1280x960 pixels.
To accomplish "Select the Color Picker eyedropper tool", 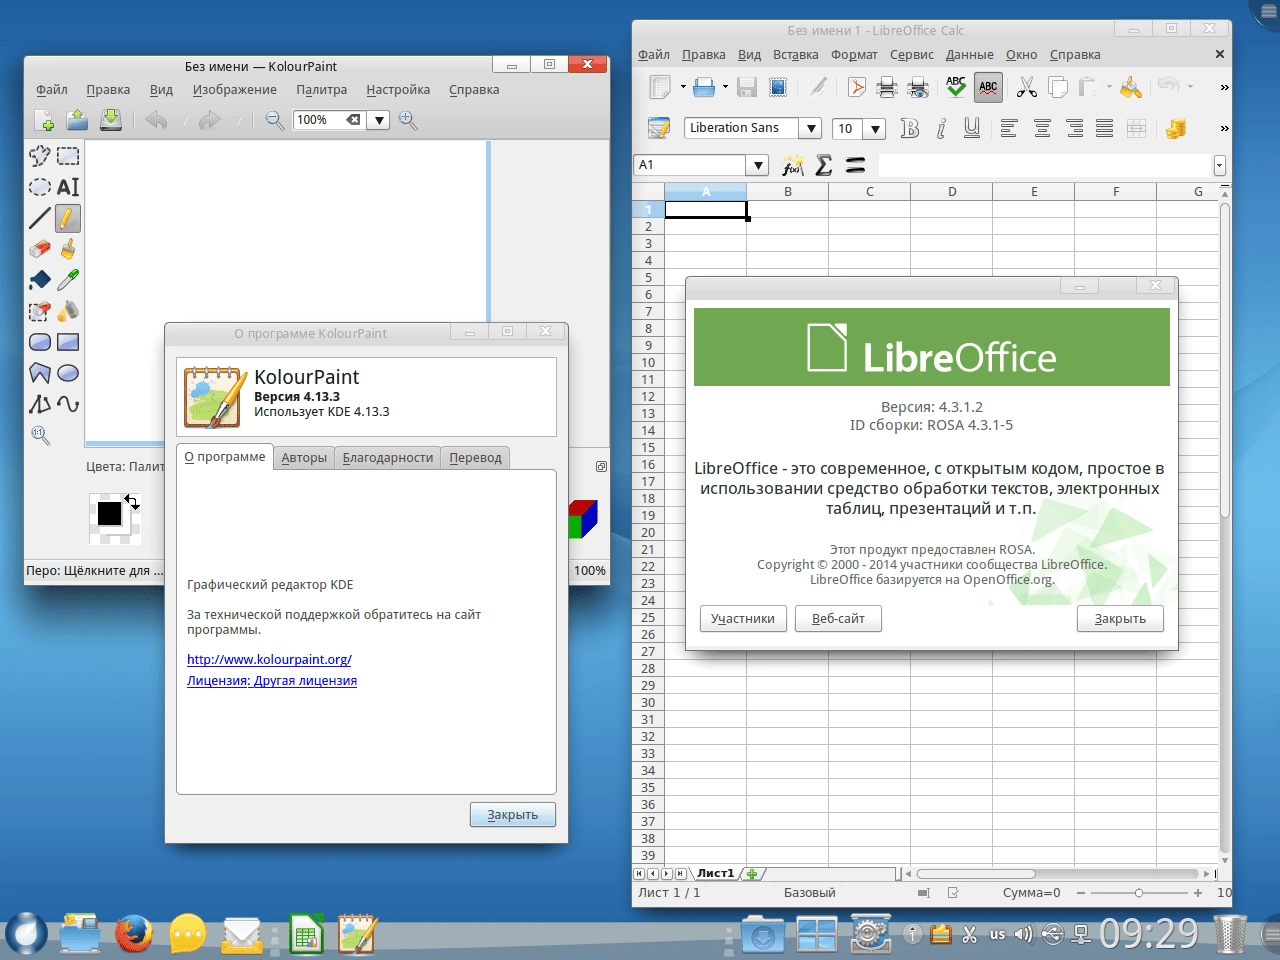I will coord(68,280).
